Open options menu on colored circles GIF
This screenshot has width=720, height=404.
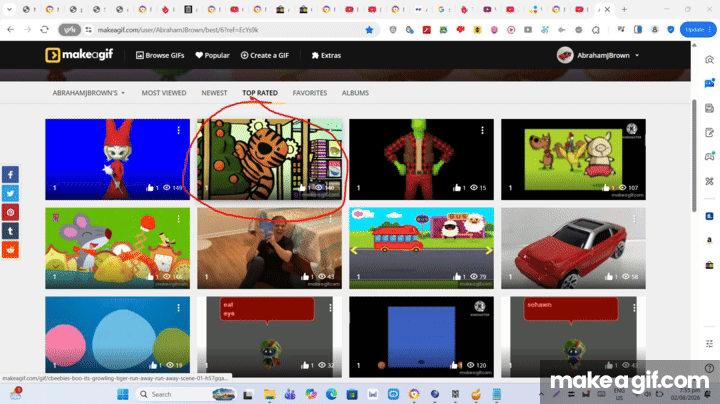(179, 308)
